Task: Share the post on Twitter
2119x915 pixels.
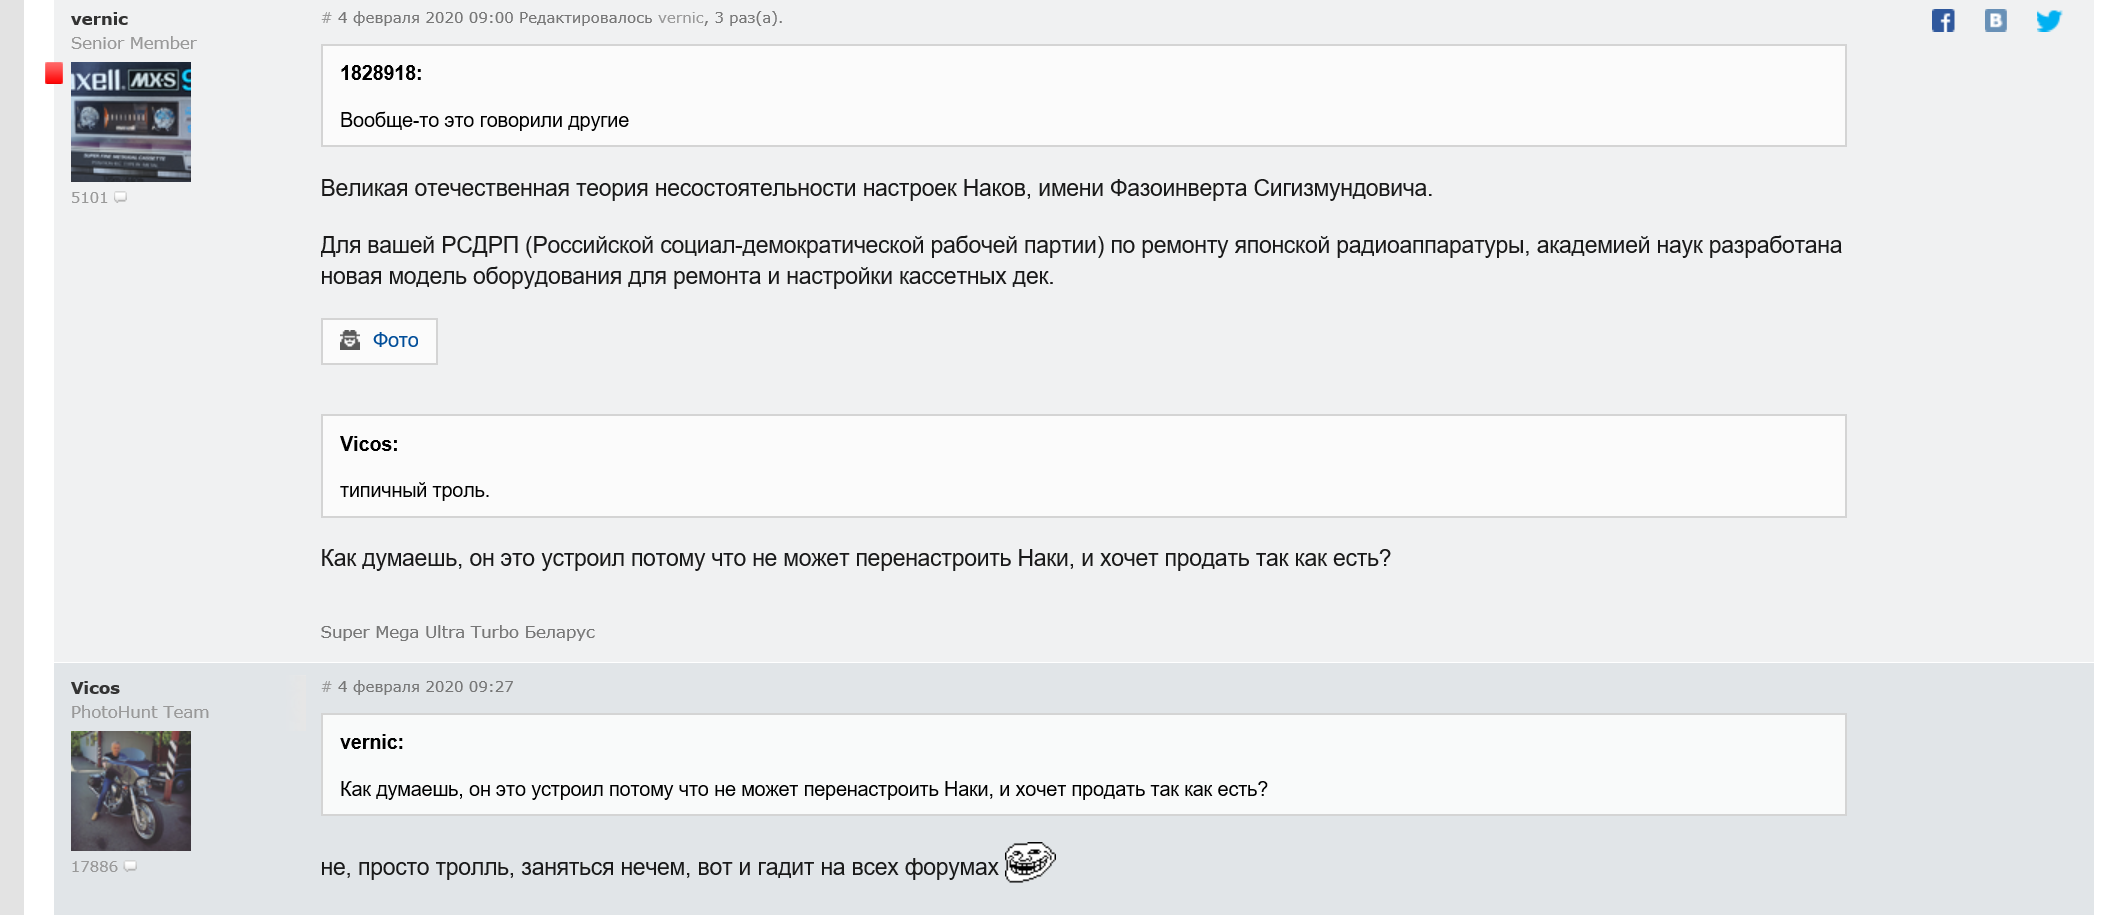Action: (2048, 21)
